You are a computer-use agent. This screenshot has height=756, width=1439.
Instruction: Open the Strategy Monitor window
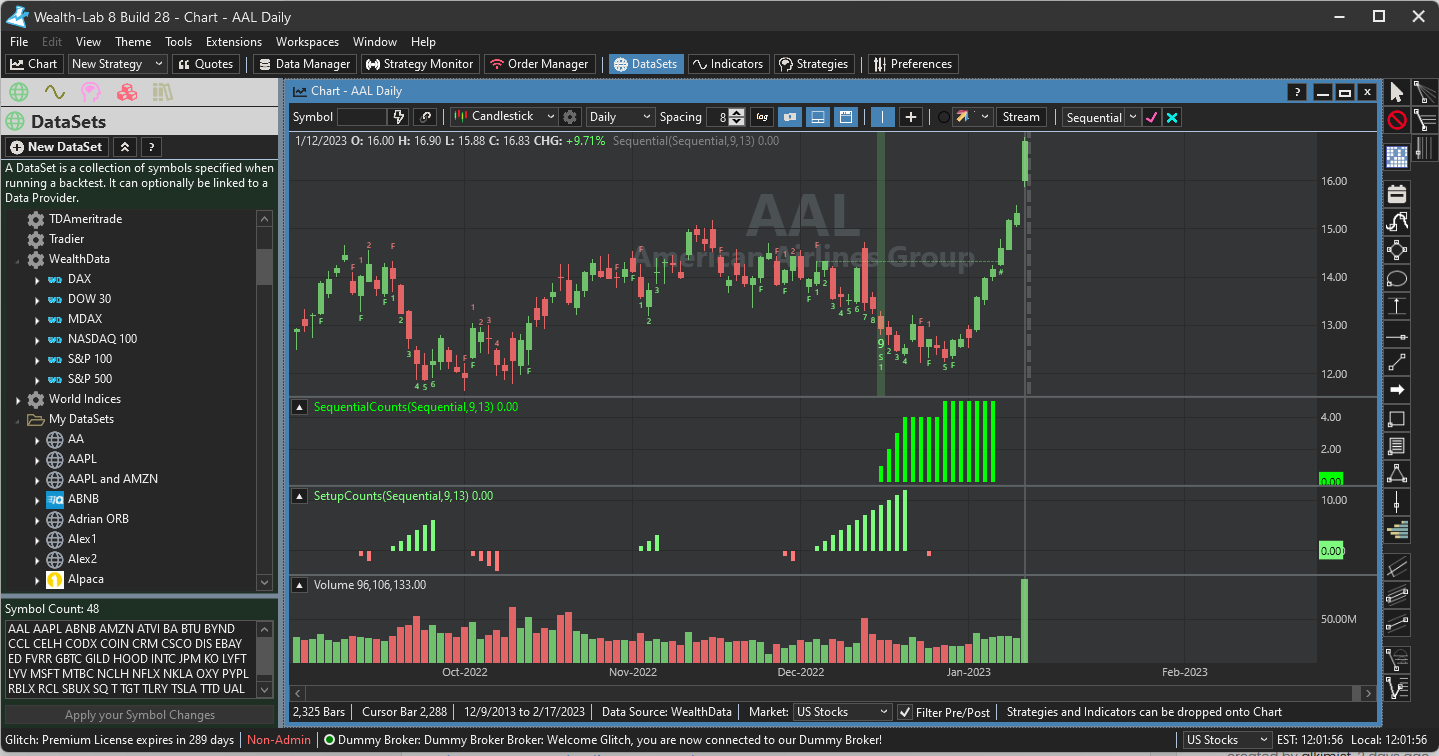click(x=419, y=64)
